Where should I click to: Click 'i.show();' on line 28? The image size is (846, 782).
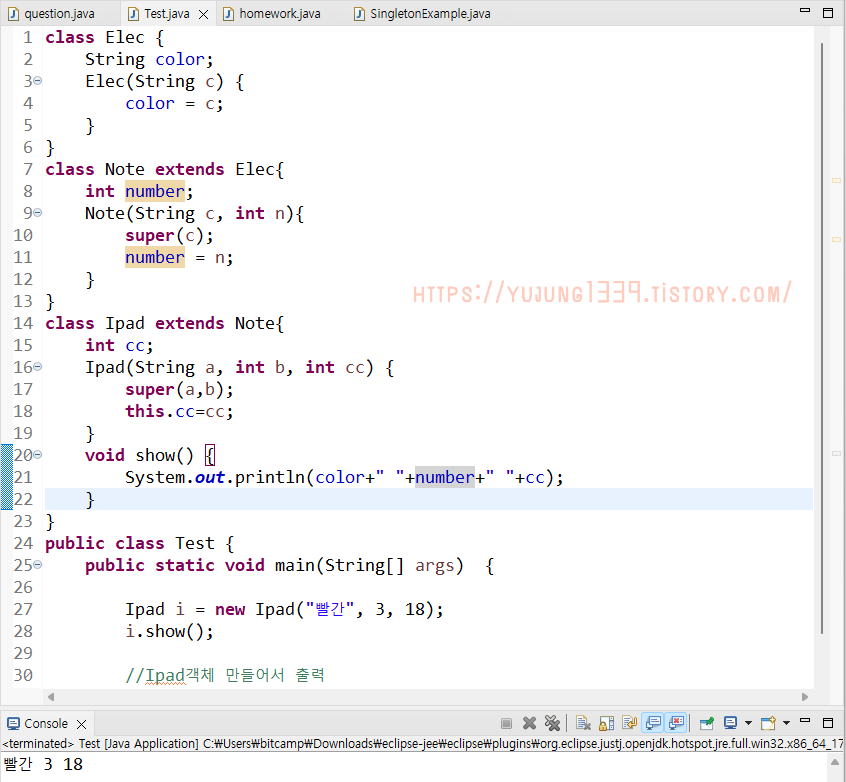pyautogui.click(x=169, y=631)
